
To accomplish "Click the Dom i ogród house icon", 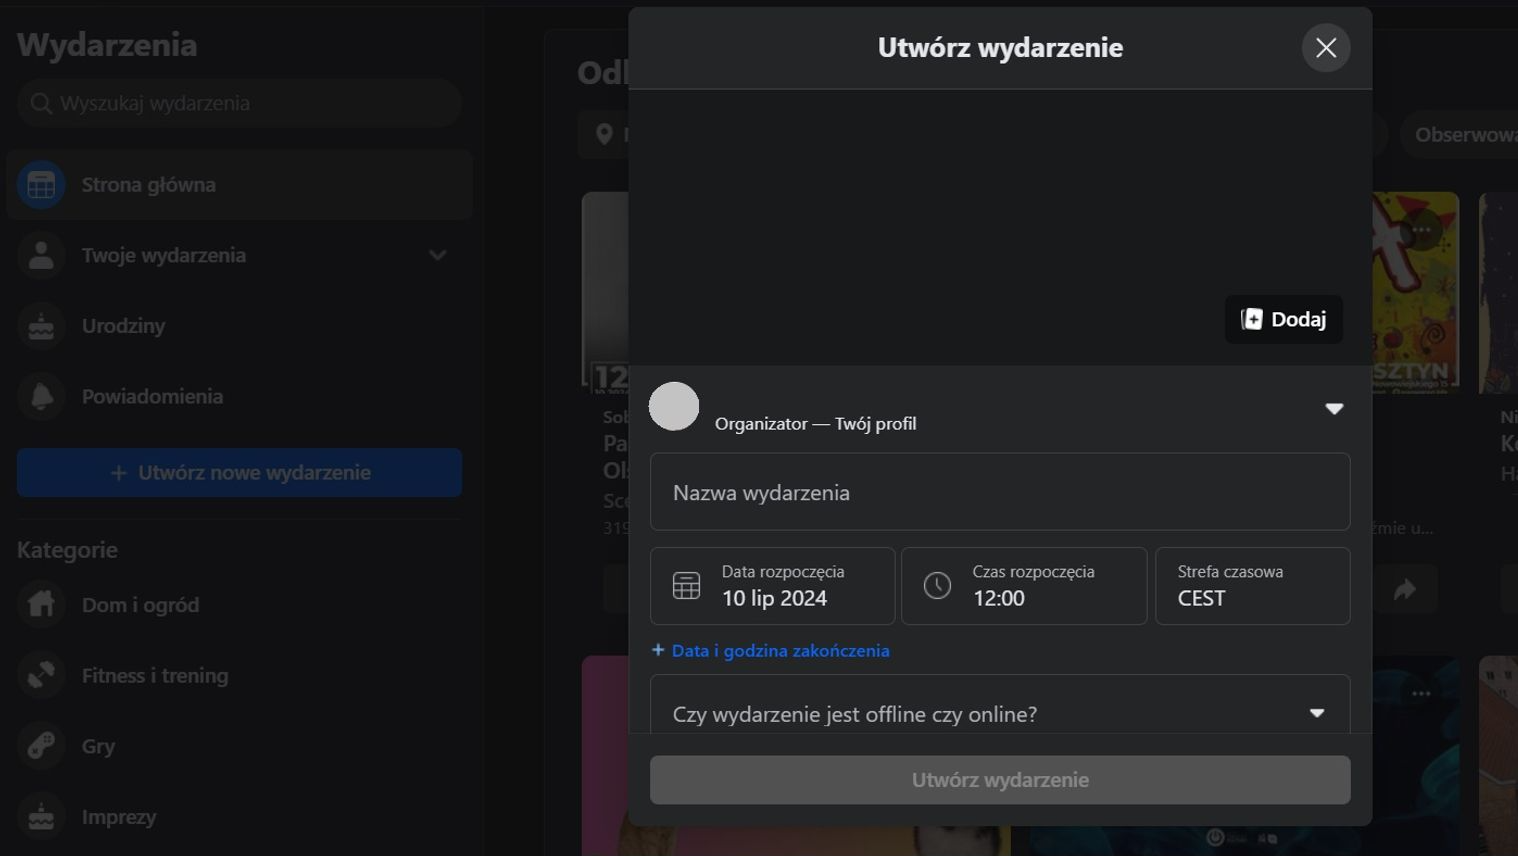I will pos(41,605).
